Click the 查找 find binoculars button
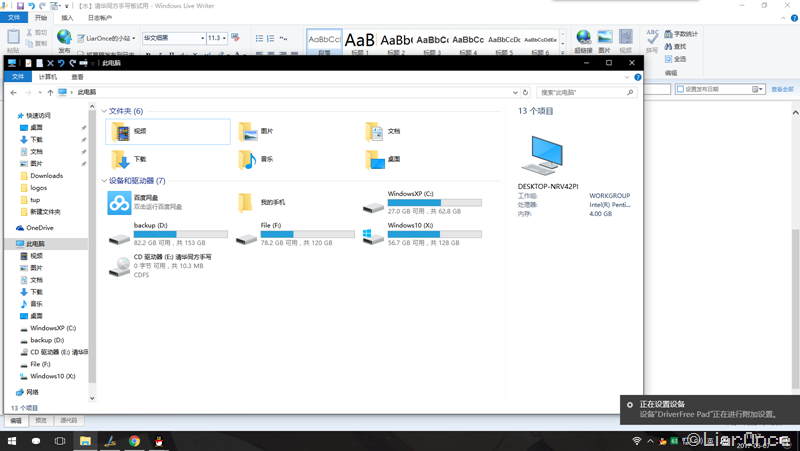This screenshot has height=451, width=800. 675,46
